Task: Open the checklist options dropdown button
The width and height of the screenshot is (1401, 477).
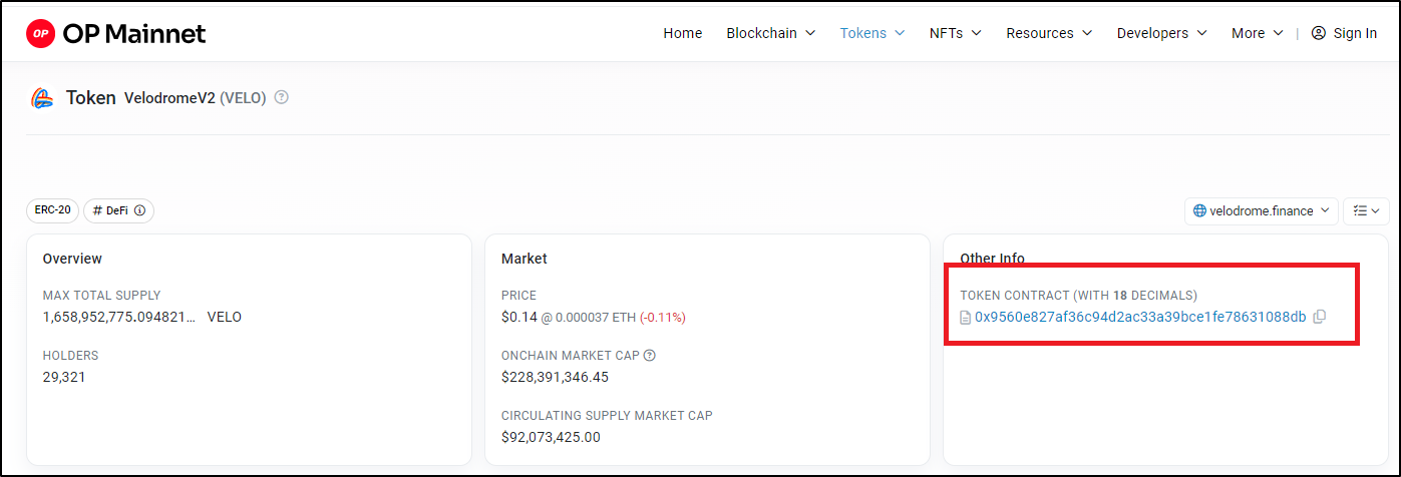Action: click(x=1365, y=211)
